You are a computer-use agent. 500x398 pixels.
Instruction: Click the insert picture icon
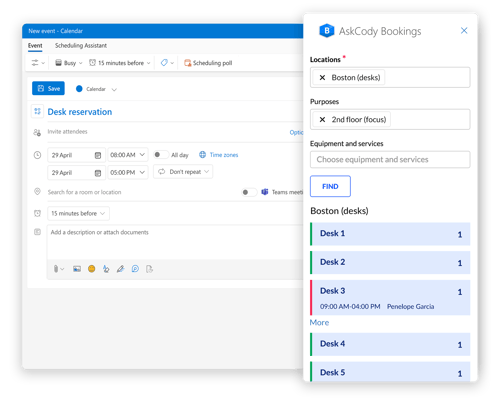pyautogui.click(x=77, y=269)
